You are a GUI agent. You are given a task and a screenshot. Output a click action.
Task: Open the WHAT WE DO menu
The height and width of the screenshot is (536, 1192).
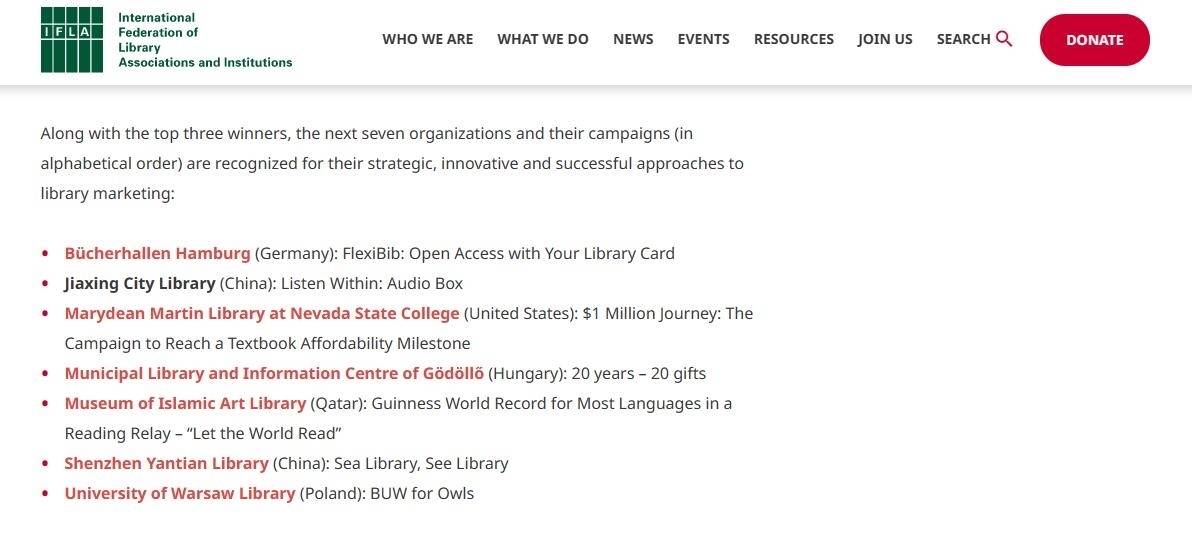(543, 39)
